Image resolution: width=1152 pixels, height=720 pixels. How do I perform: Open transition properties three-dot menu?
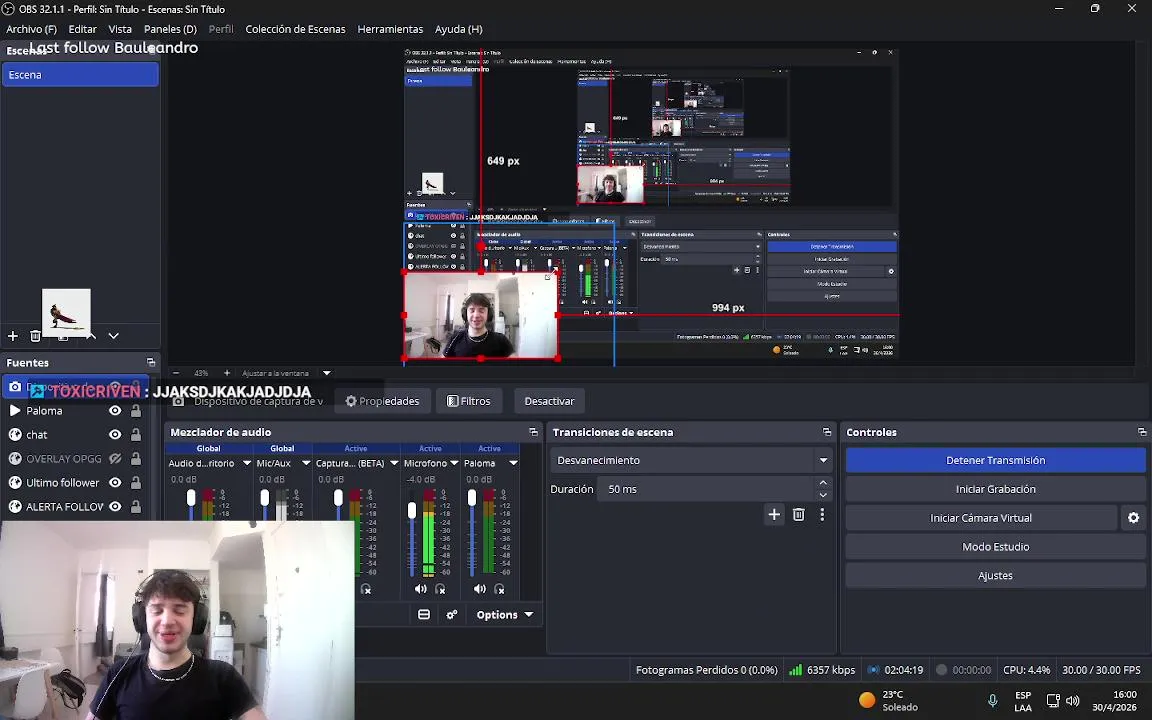click(x=822, y=514)
